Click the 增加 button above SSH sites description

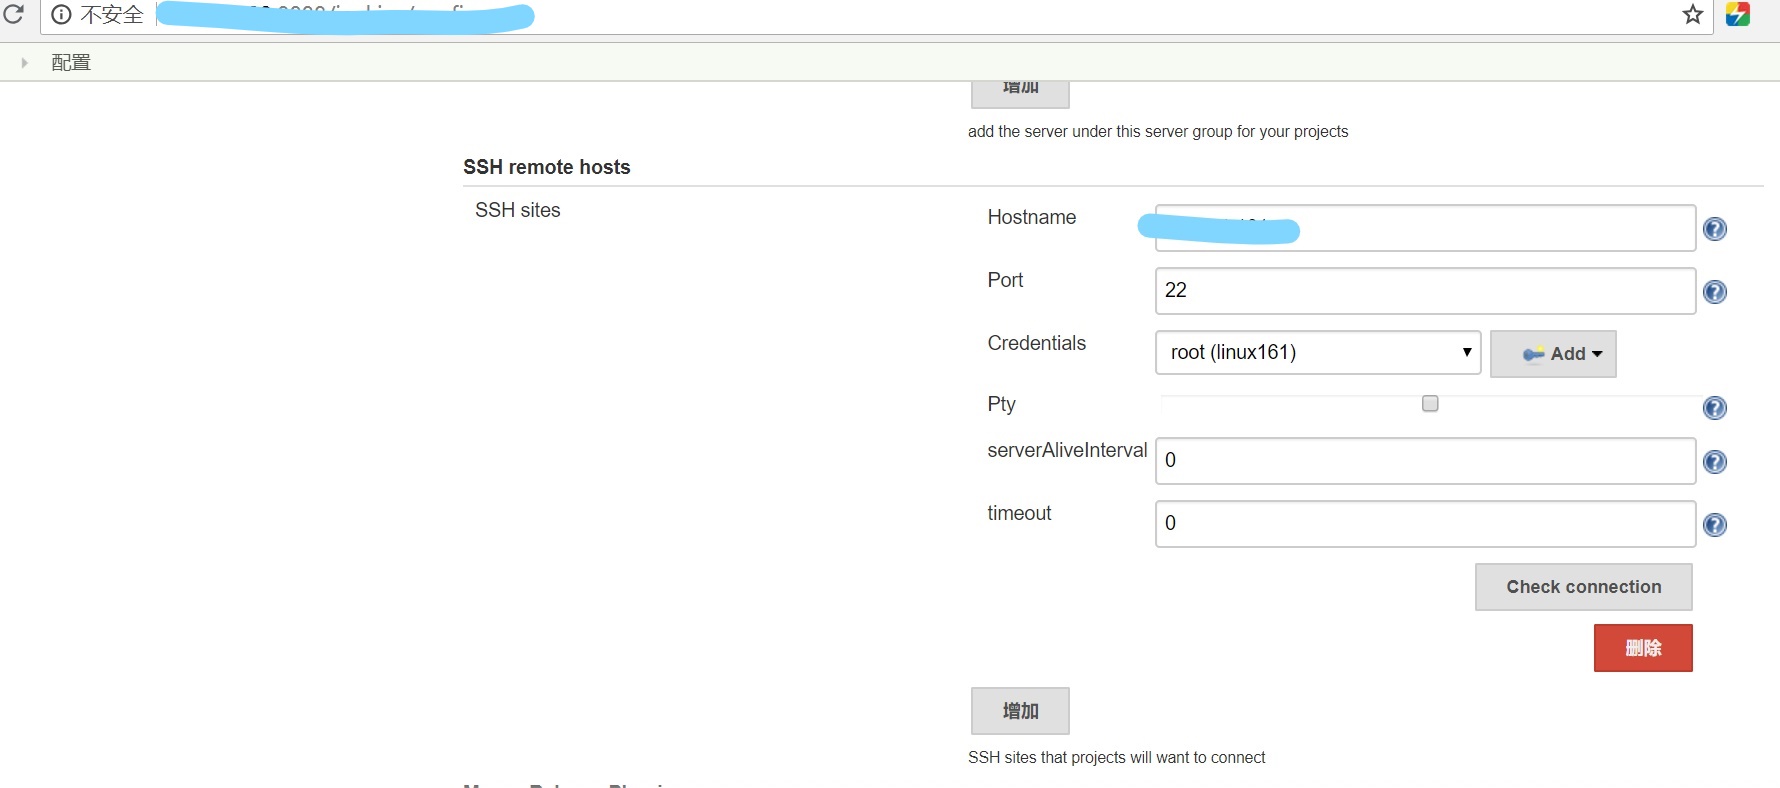click(1020, 711)
